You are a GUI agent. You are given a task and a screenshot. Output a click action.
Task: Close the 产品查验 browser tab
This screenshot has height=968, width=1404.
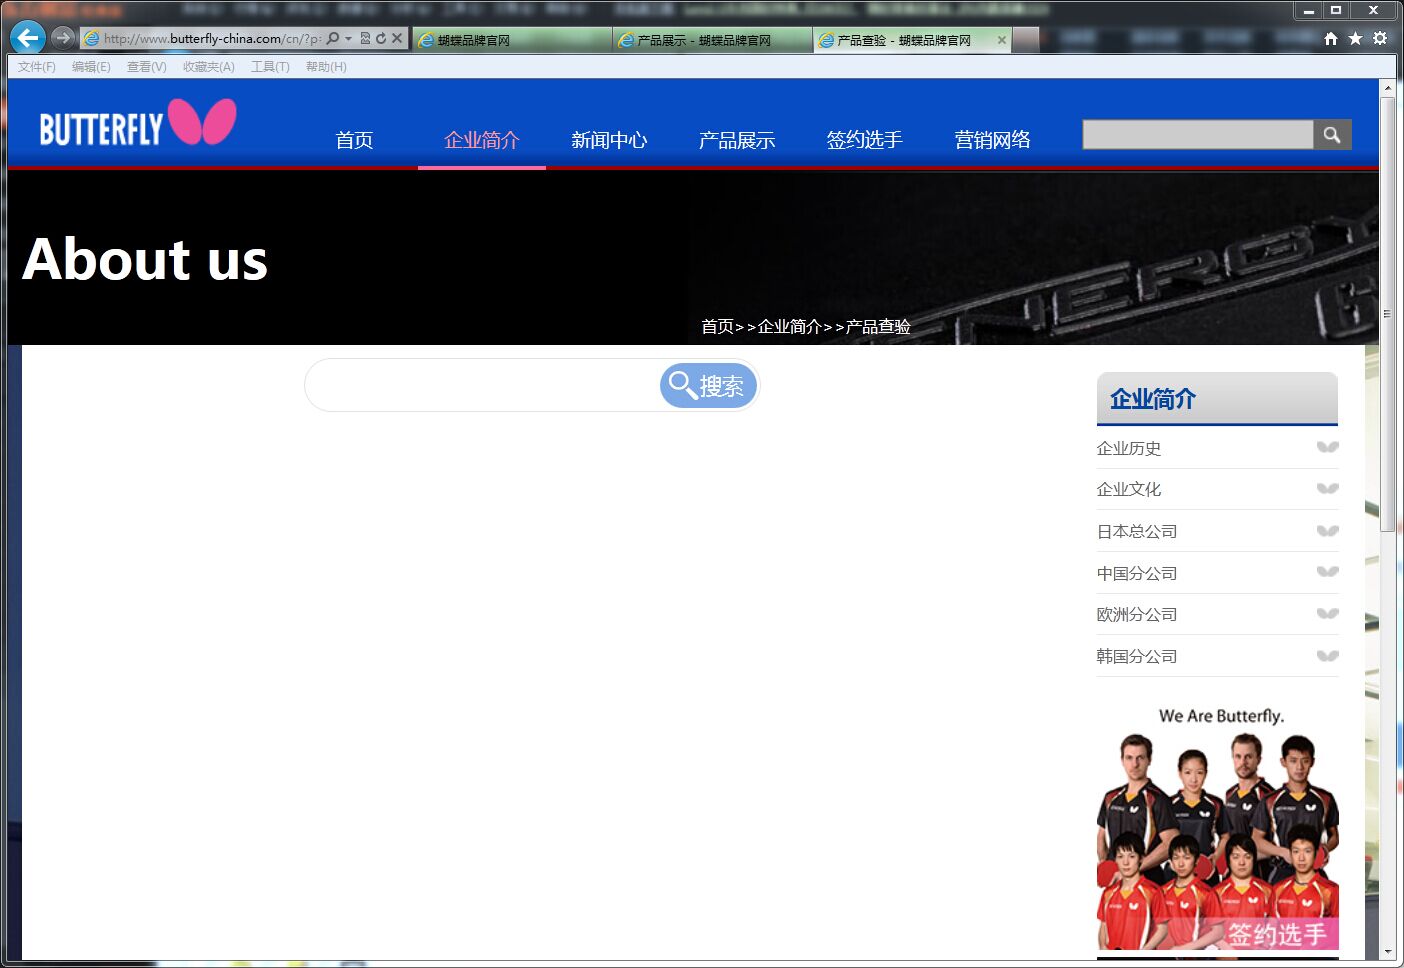click(1002, 40)
